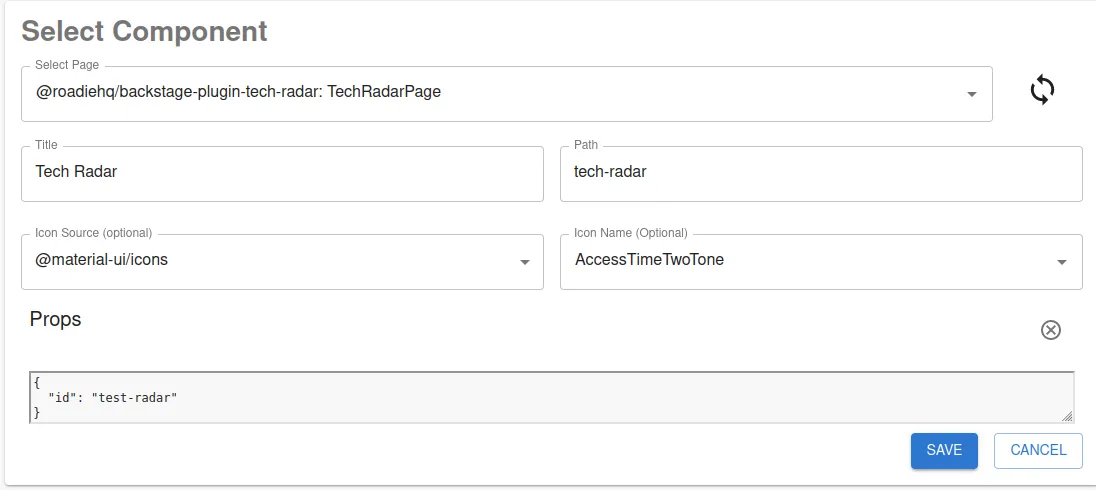Click the Props section label
Viewport: 1096px width, 490px height.
[56, 320]
